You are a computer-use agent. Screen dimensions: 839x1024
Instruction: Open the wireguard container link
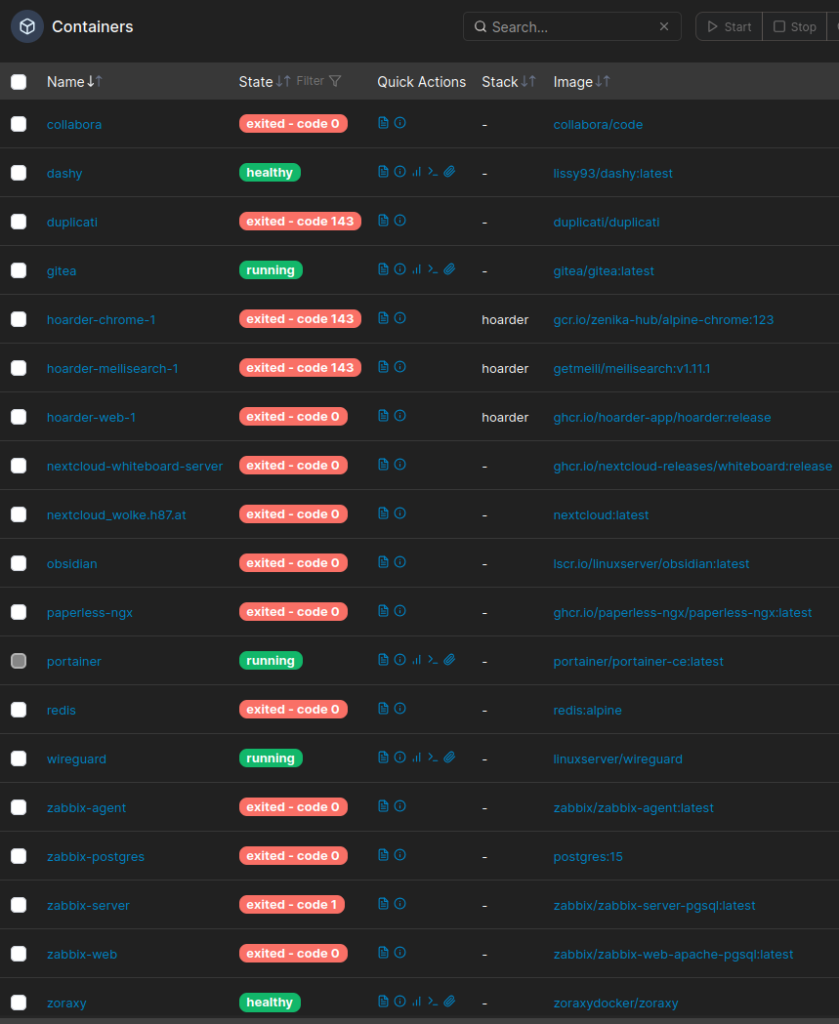pyautogui.click(x=76, y=759)
